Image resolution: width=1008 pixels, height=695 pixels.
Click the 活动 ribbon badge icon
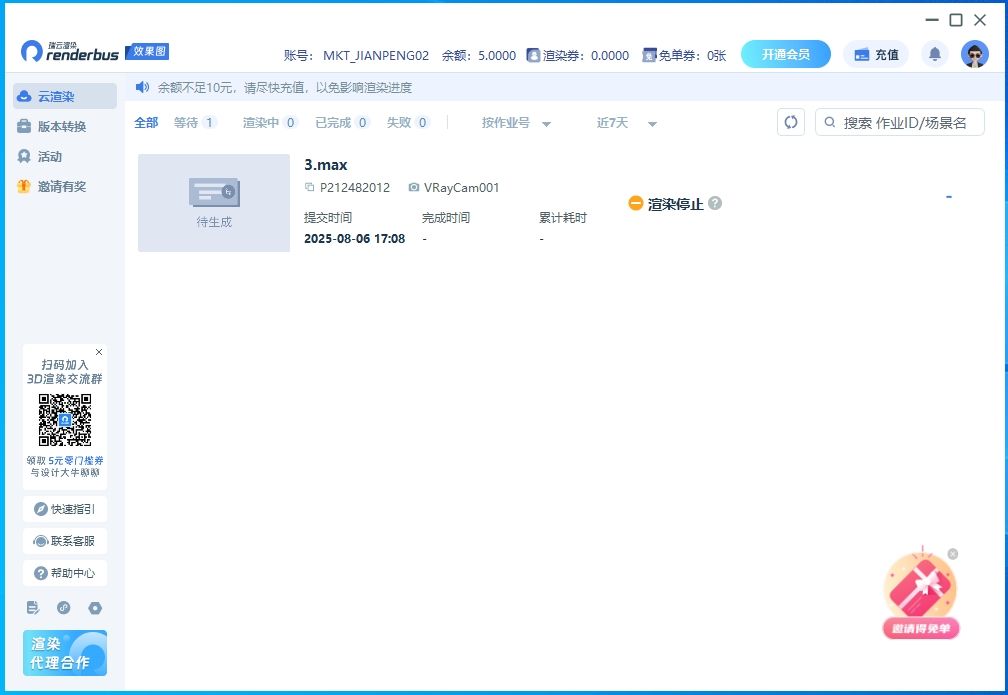(24, 156)
